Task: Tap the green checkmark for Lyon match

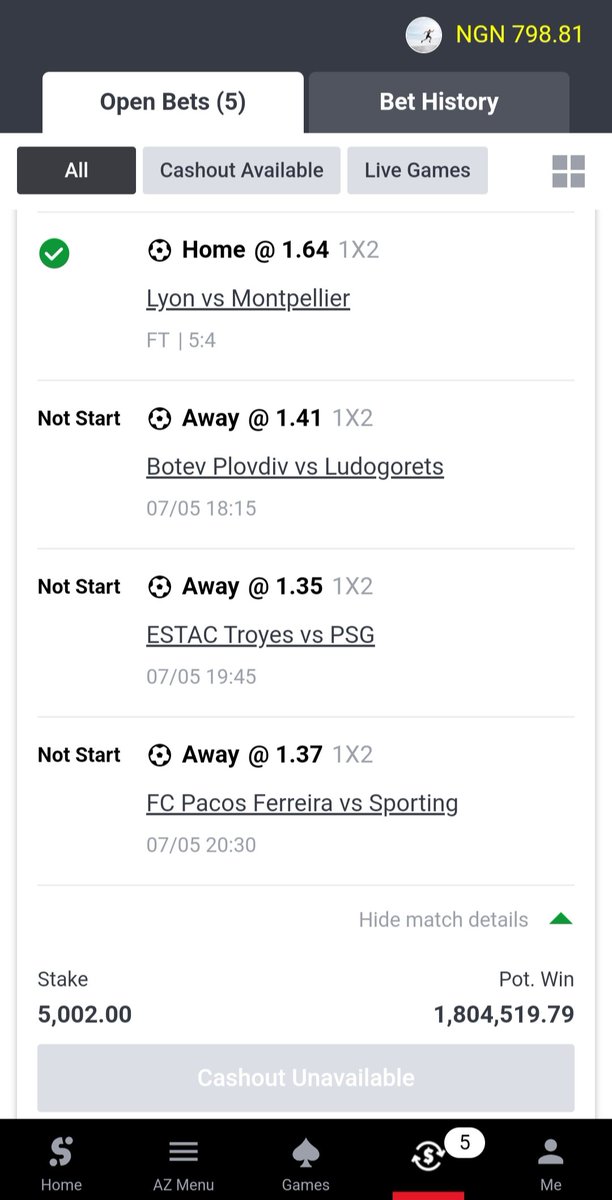Action: [54, 254]
